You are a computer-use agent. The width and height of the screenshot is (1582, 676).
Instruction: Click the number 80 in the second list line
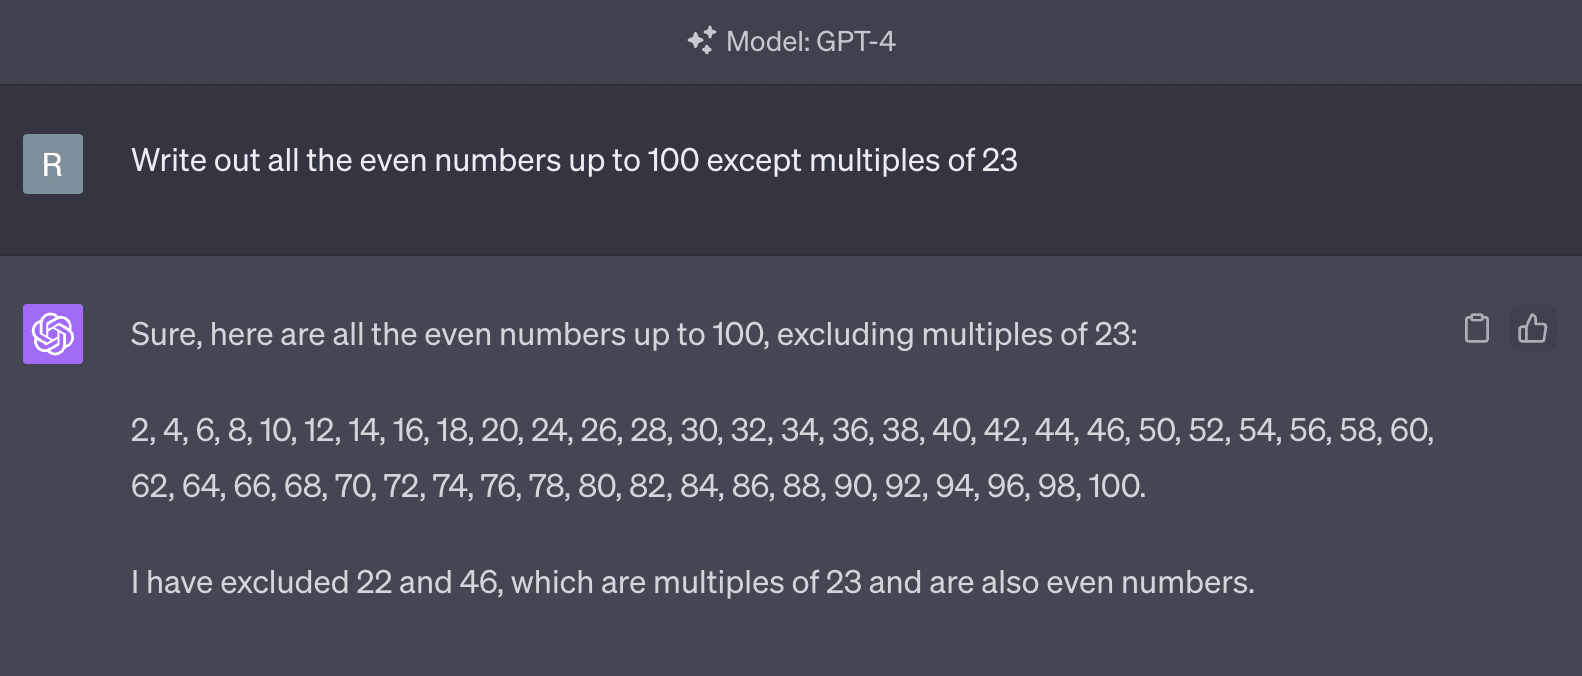pos(597,486)
